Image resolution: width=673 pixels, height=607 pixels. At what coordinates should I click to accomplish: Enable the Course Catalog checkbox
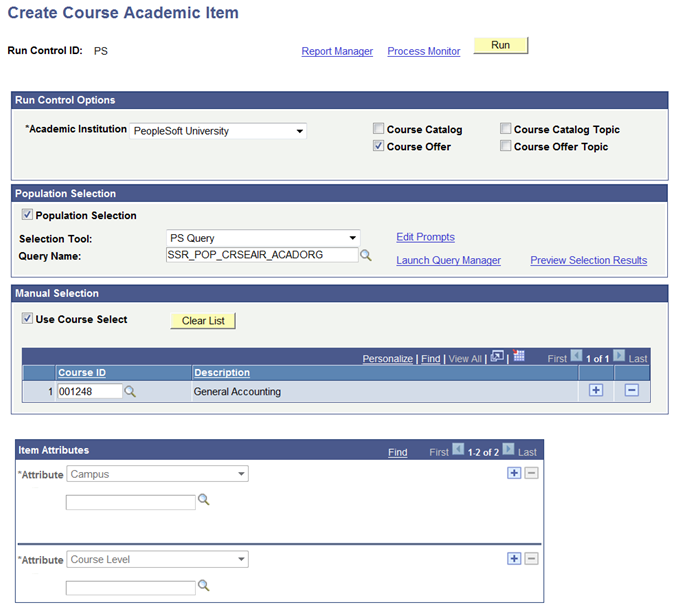pyautogui.click(x=378, y=128)
